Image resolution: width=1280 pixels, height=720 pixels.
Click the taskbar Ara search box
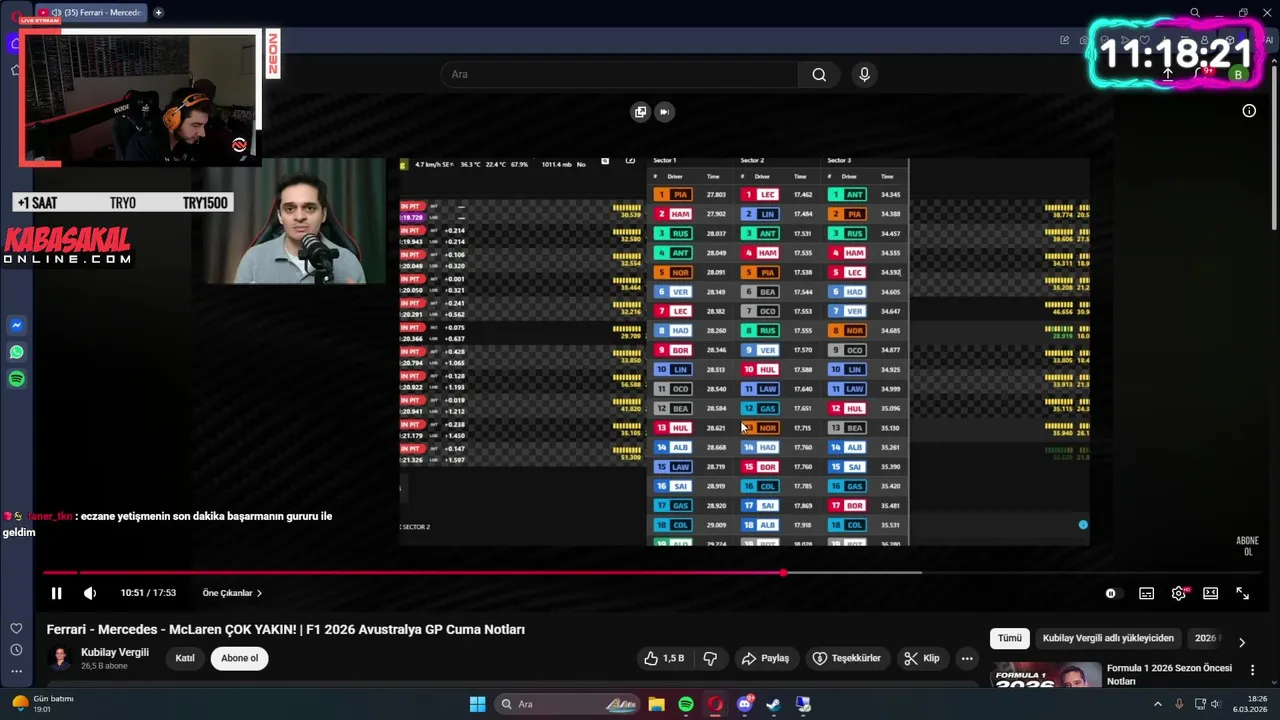pyautogui.click(x=567, y=704)
